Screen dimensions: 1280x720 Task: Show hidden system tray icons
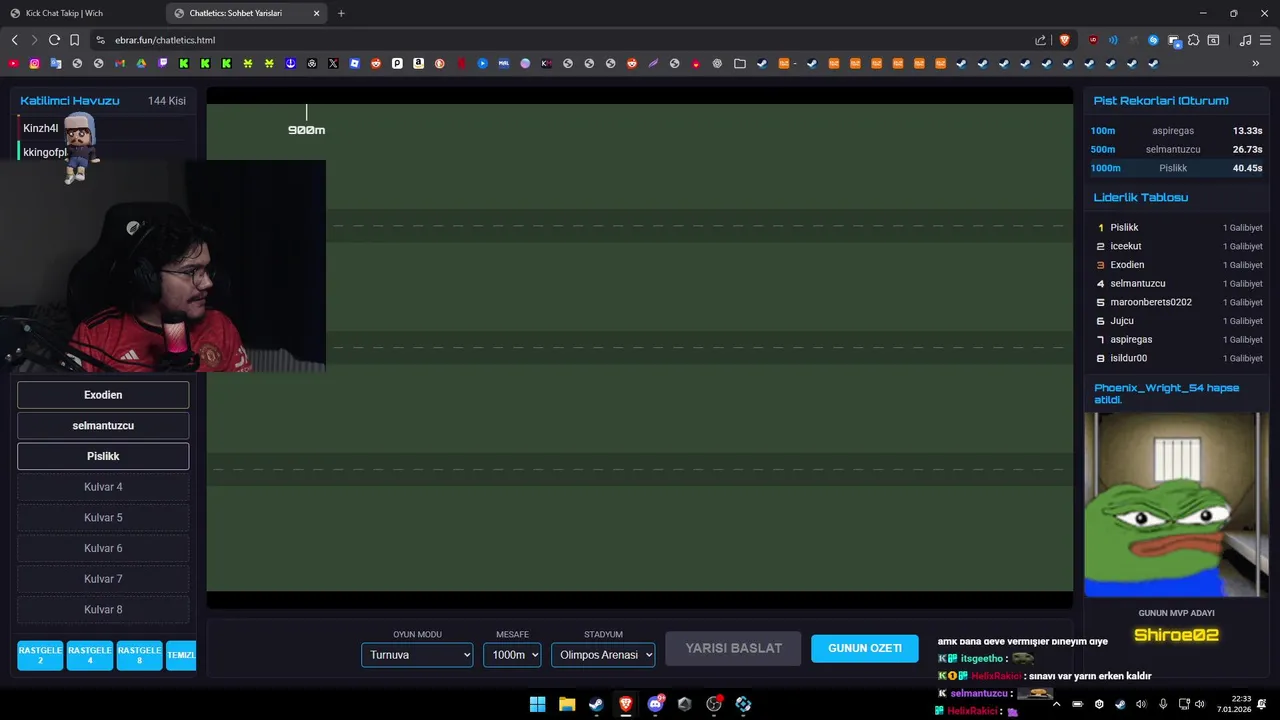[1056, 704]
